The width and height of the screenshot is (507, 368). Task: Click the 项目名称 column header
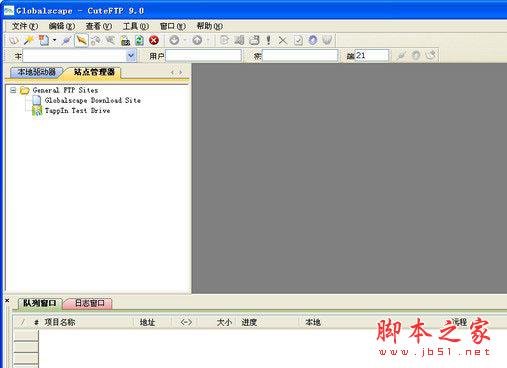click(x=60, y=322)
